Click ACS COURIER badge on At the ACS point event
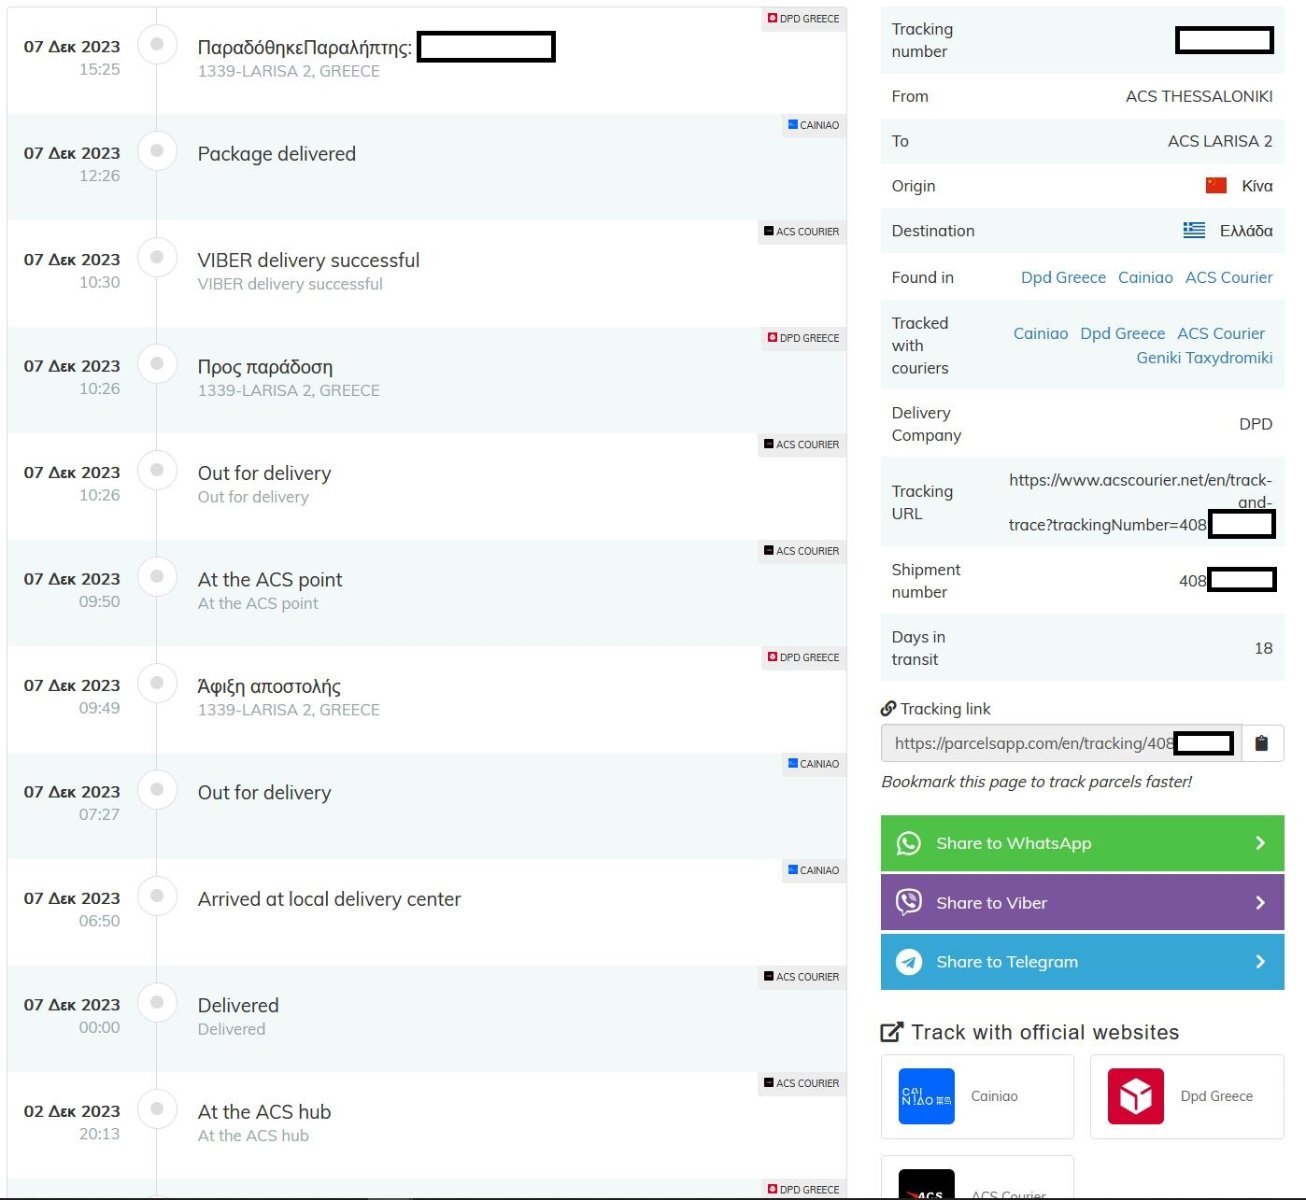Screen dimensions: 1306x1200 point(801,551)
